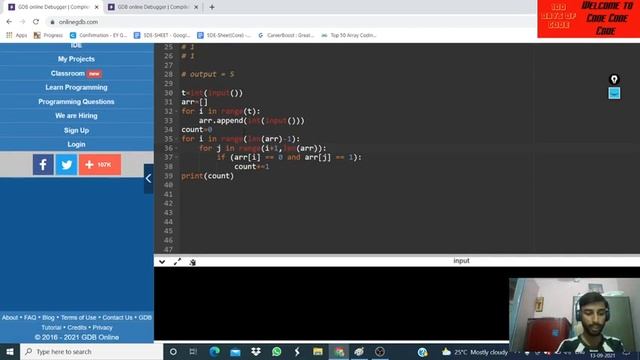Collapse the for loop on line 32
The height and width of the screenshot is (360, 640).
click(176, 111)
